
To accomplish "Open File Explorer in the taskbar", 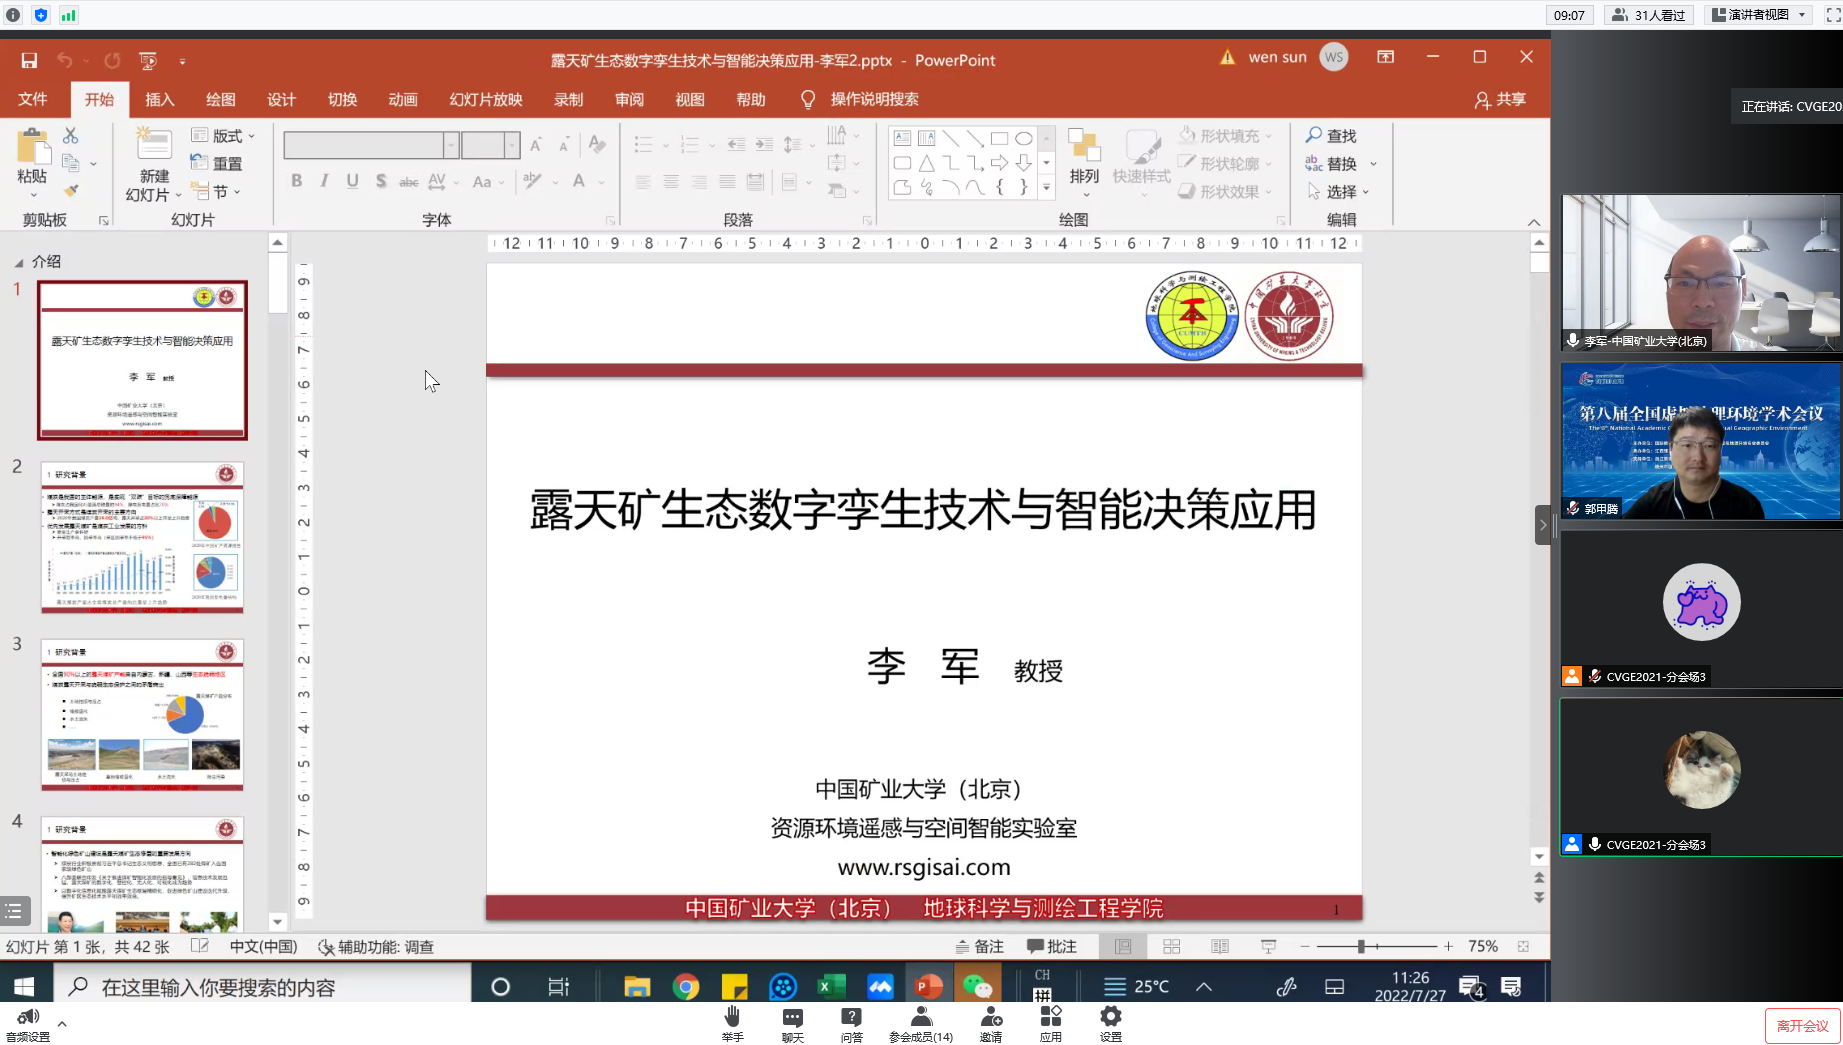I will [x=637, y=987].
